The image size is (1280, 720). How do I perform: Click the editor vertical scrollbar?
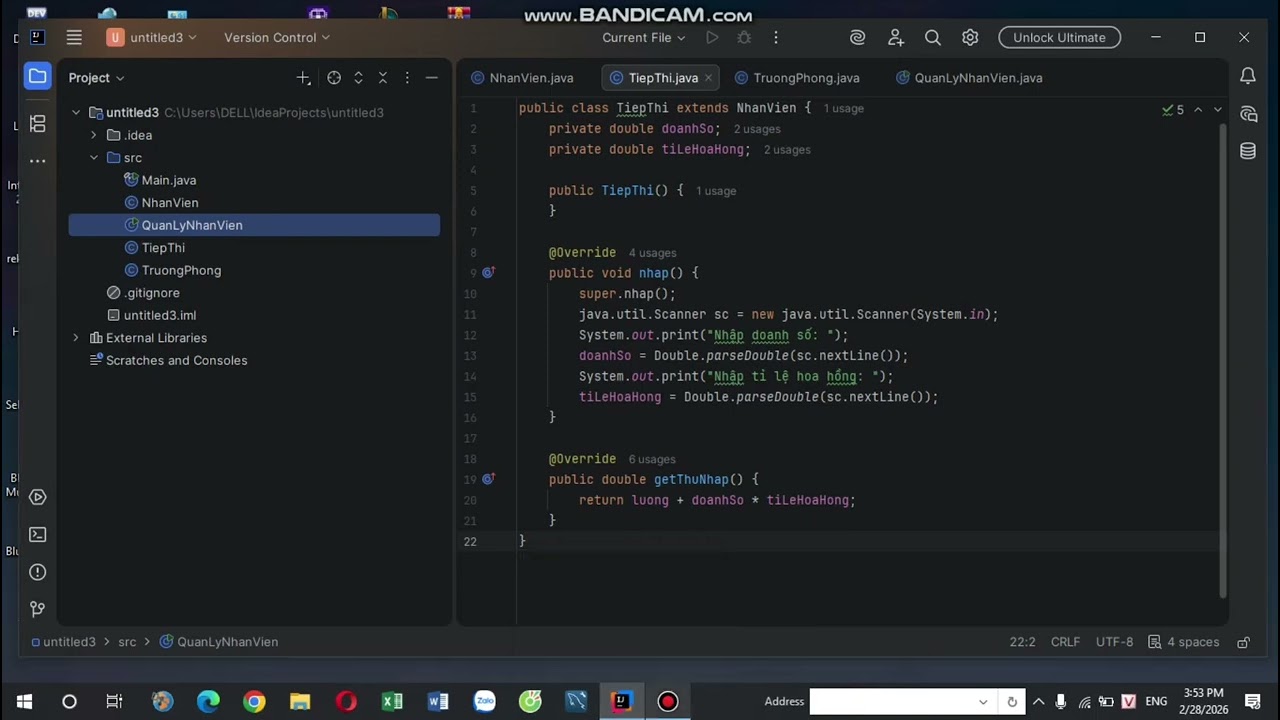1222,360
